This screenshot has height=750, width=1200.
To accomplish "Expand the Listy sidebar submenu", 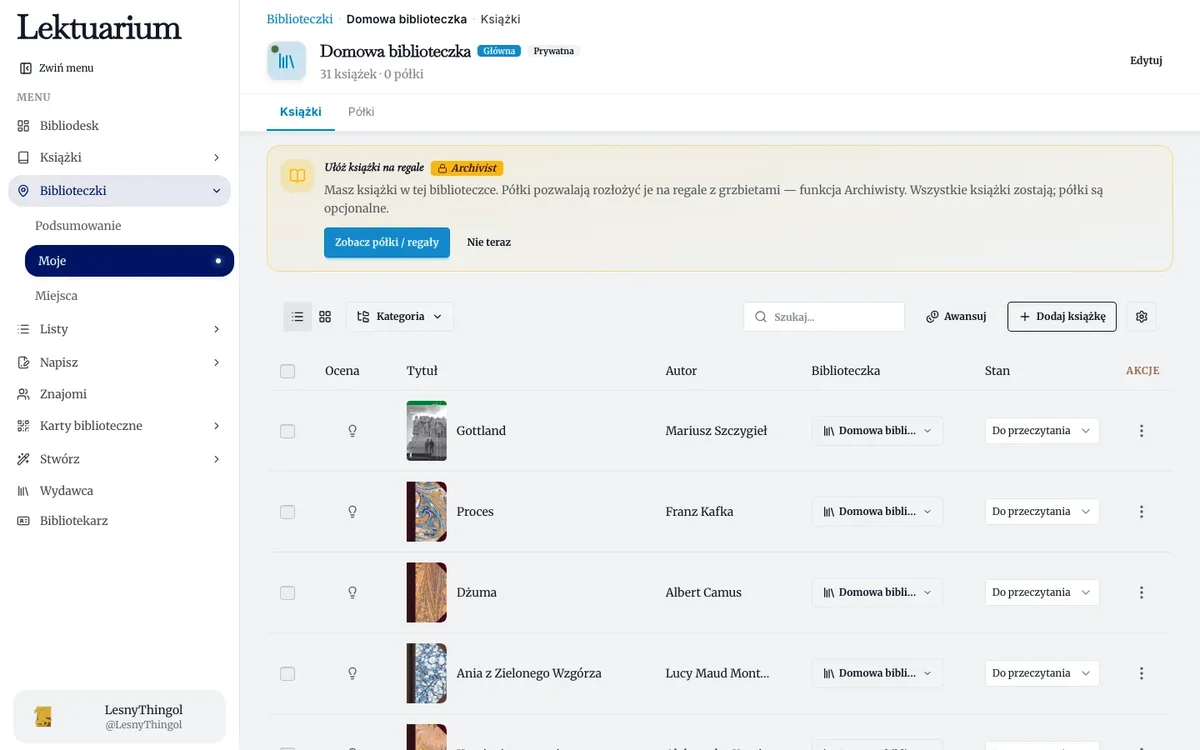I will click(x=217, y=329).
